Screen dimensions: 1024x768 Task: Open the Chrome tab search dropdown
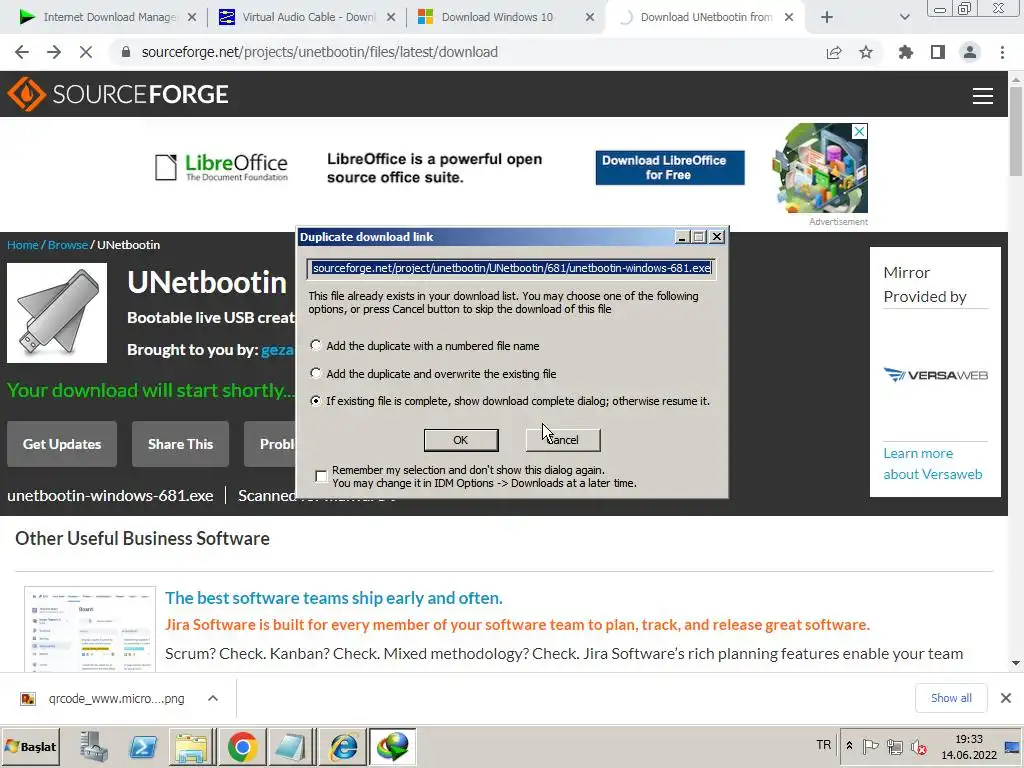point(904,18)
